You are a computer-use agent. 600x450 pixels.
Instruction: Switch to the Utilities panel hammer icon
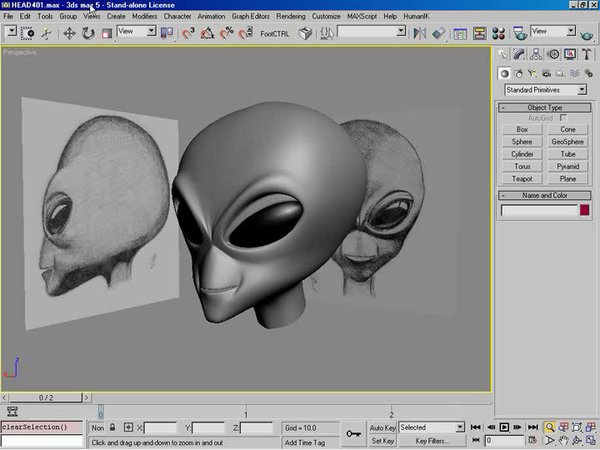click(x=584, y=54)
